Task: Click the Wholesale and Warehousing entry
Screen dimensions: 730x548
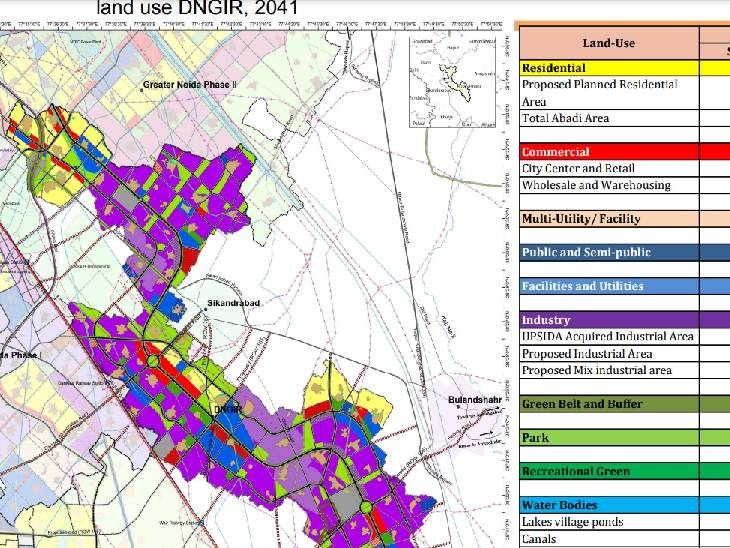Action: [x=596, y=186]
